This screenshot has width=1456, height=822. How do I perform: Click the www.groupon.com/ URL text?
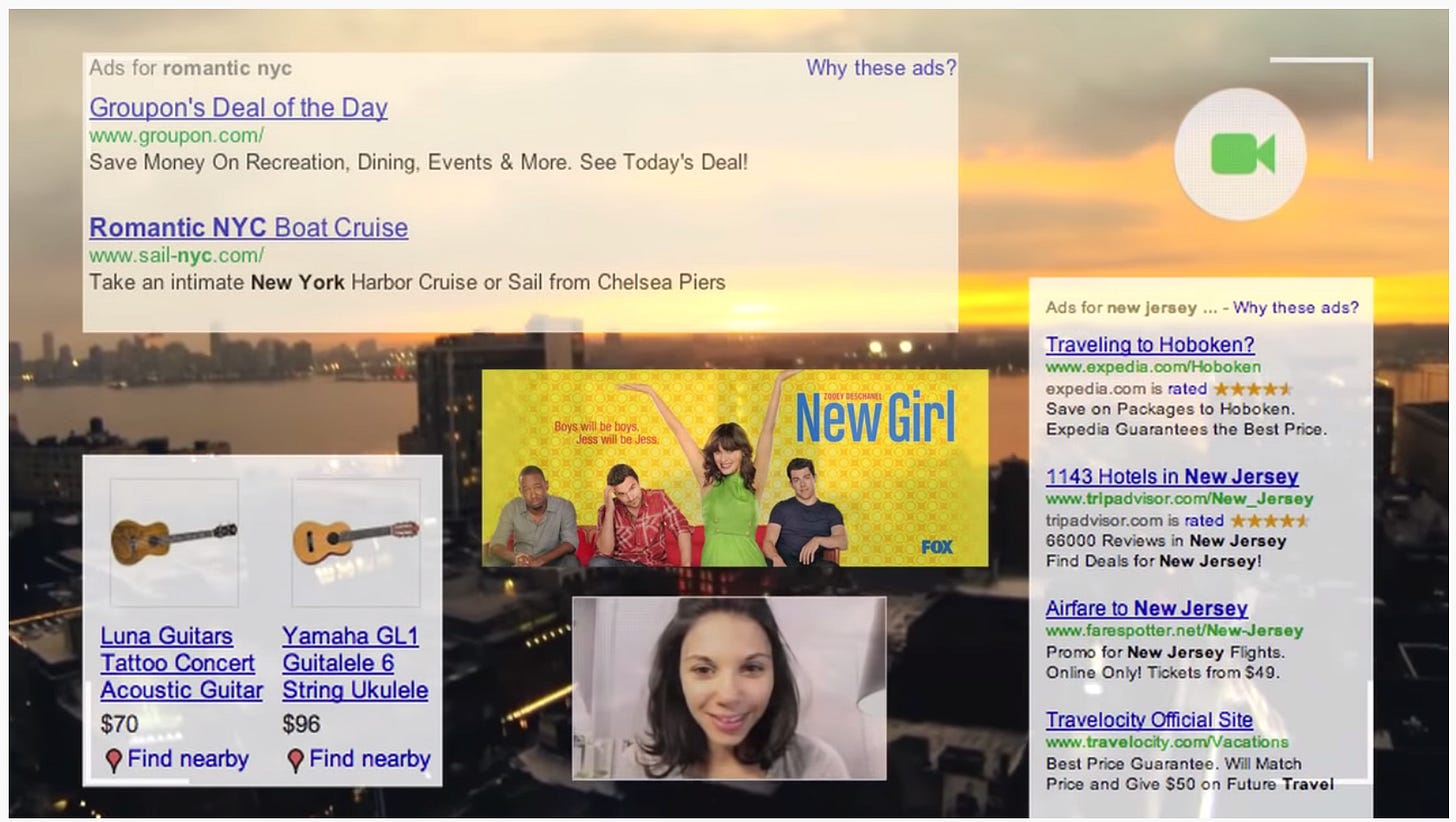click(177, 135)
